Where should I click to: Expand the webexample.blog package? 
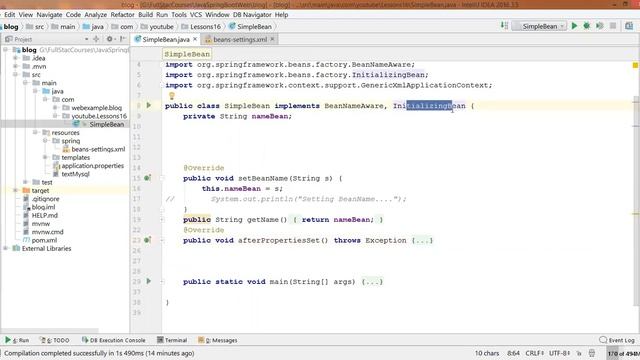pyautogui.click(x=55, y=108)
